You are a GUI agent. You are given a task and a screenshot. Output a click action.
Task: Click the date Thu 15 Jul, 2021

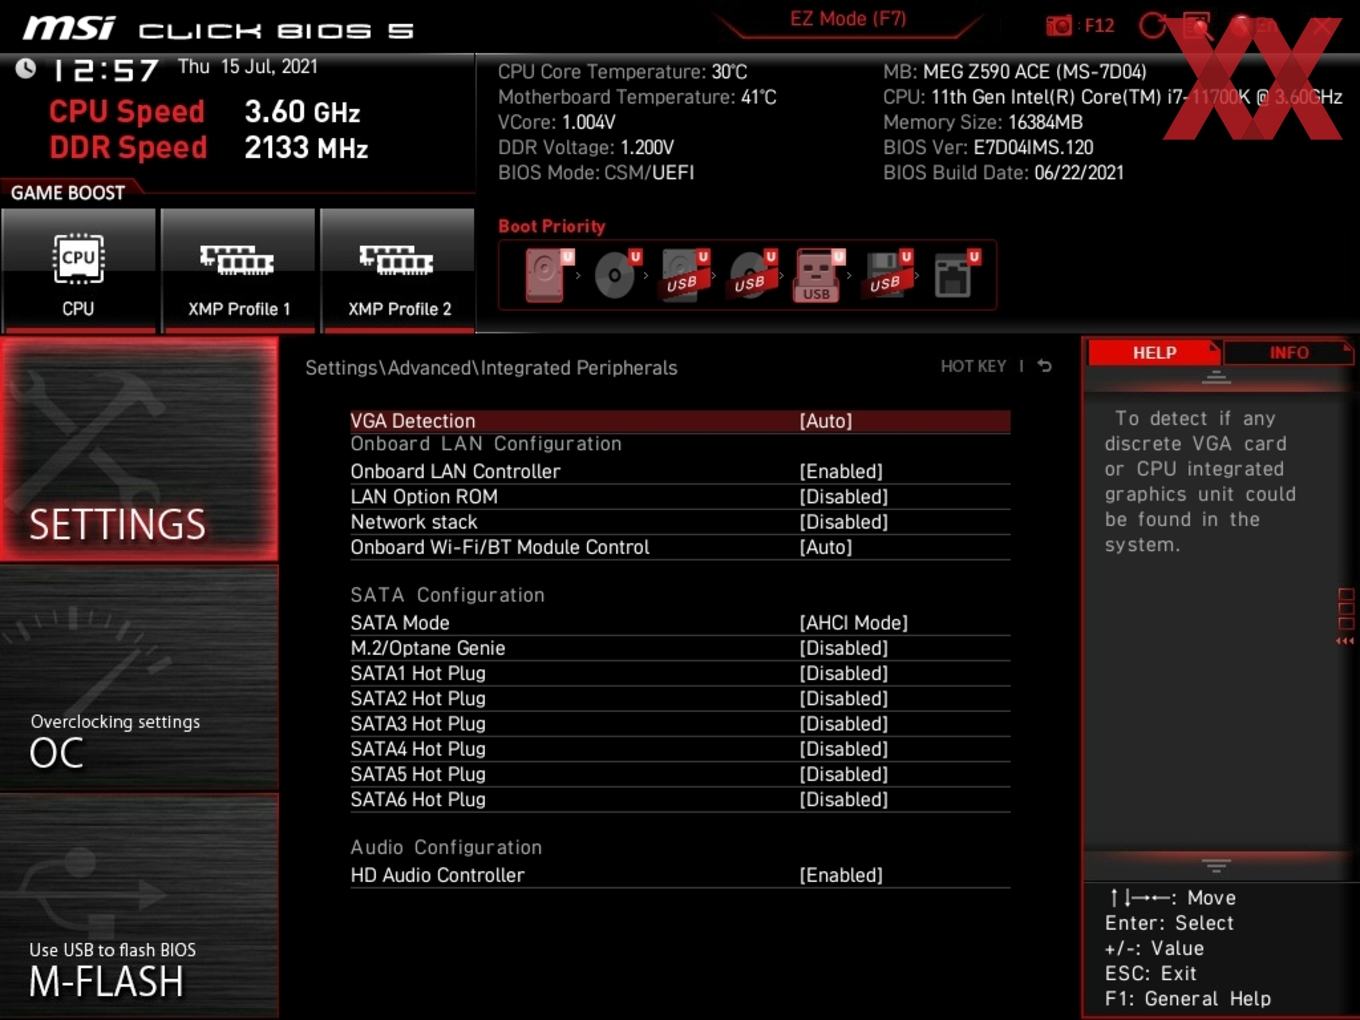(248, 67)
